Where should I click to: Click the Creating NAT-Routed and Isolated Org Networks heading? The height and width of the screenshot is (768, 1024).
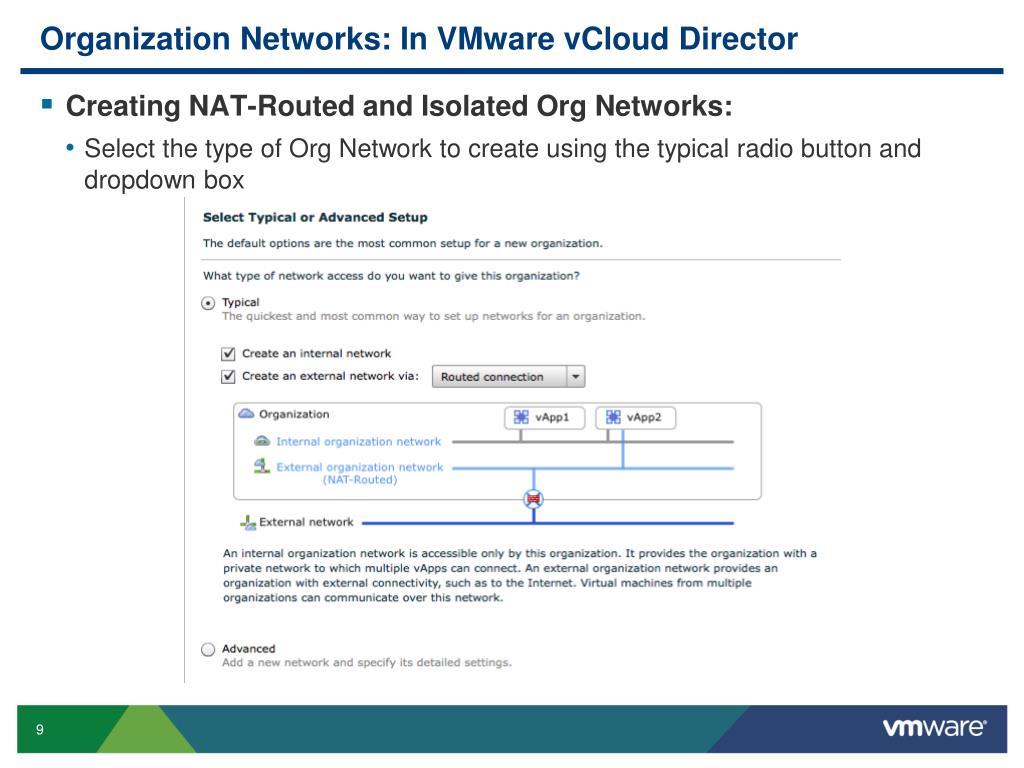pyautogui.click(x=399, y=106)
